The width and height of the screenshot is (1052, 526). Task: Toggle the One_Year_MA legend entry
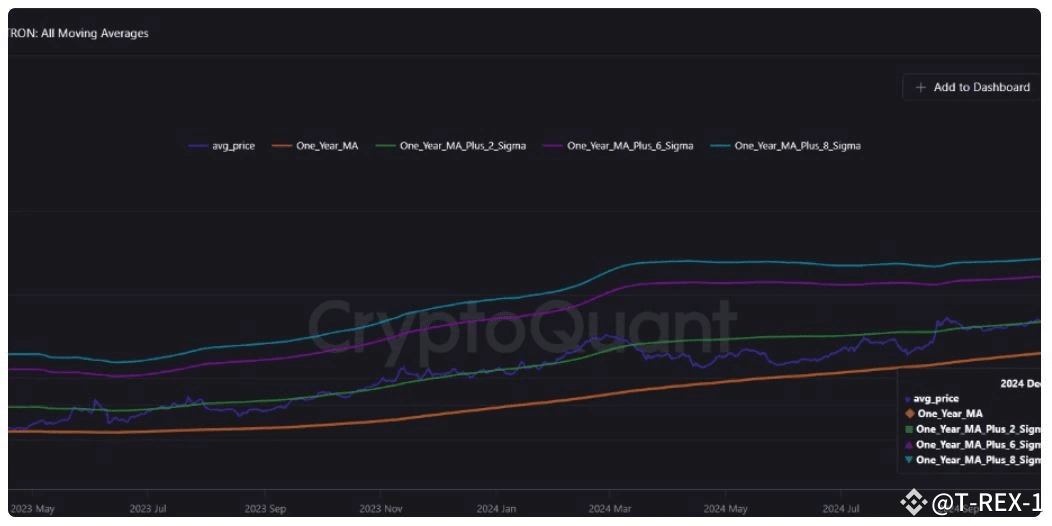[327, 146]
